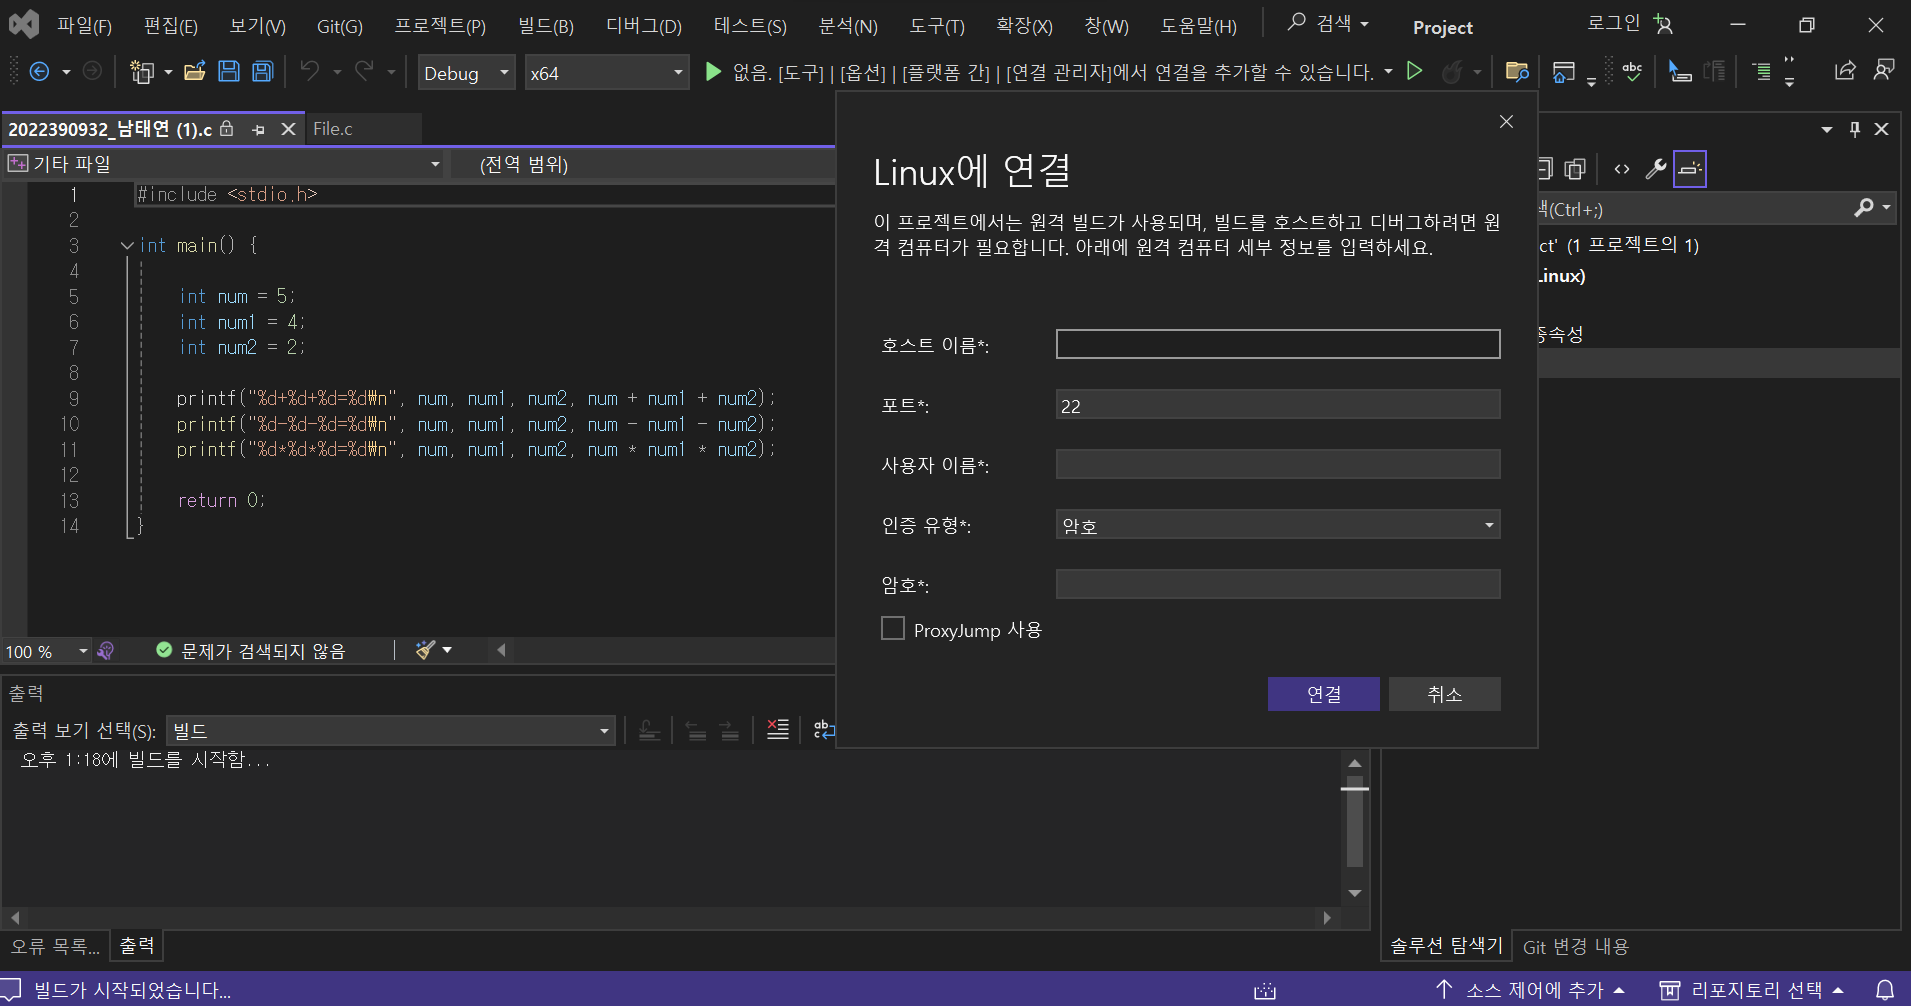
Task: Click the Open File folder icon
Action: pyautogui.click(x=195, y=71)
